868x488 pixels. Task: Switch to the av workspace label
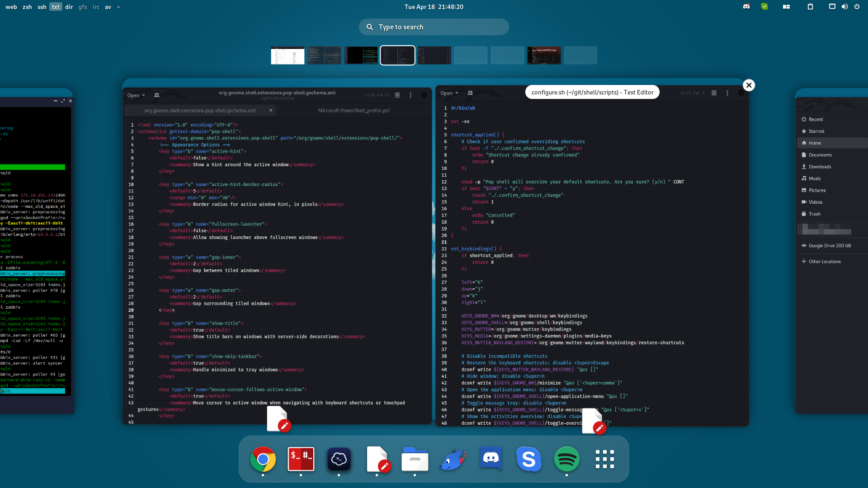point(108,7)
